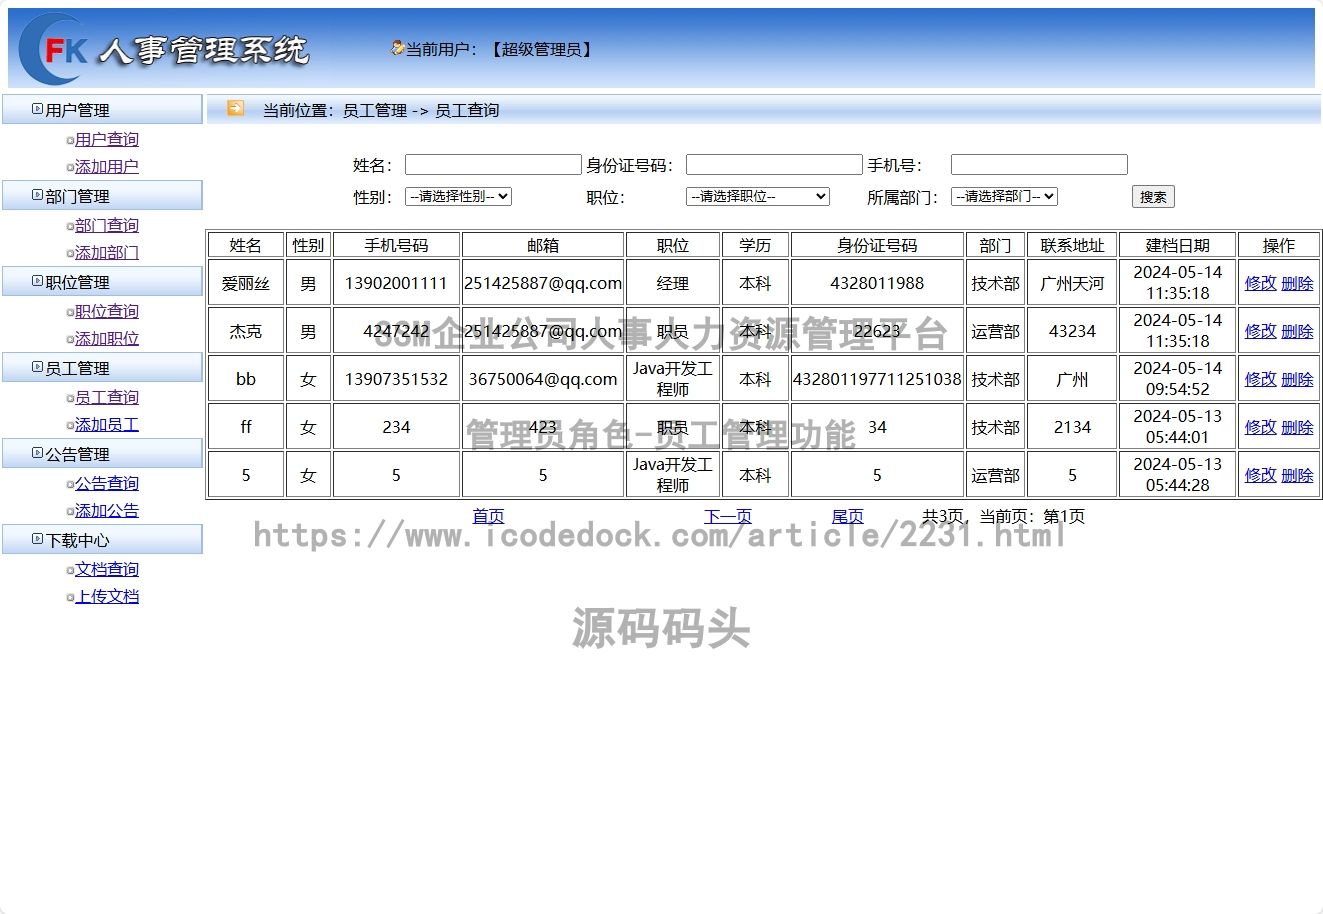Click 删除 for employee 杰克

[1297, 331]
